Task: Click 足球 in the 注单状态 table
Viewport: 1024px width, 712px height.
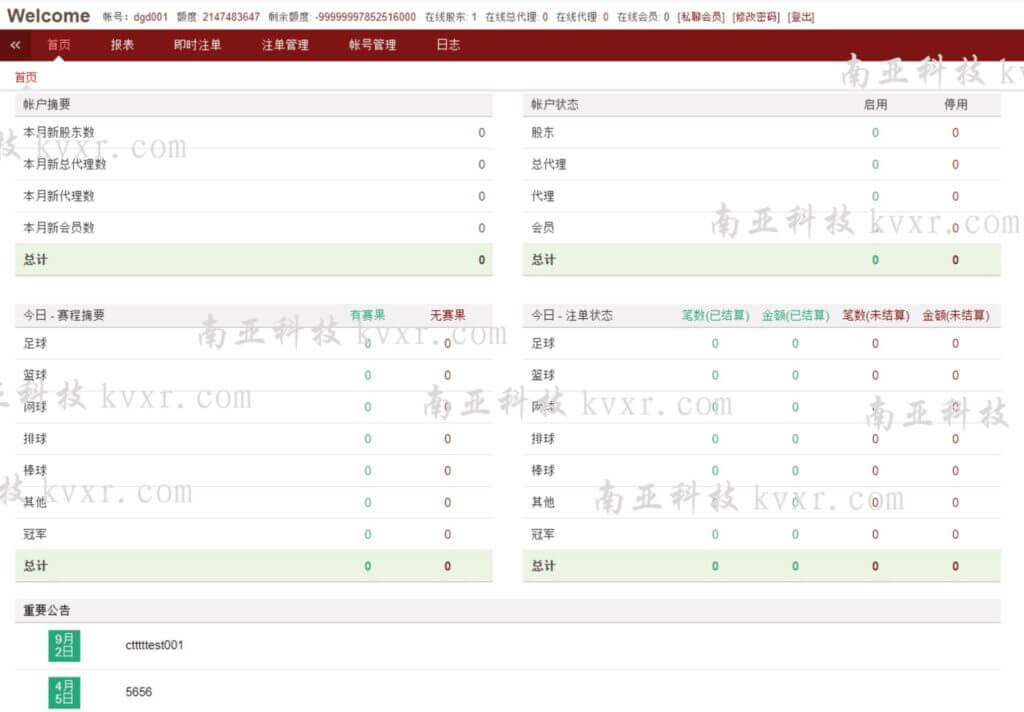Action: click(543, 344)
